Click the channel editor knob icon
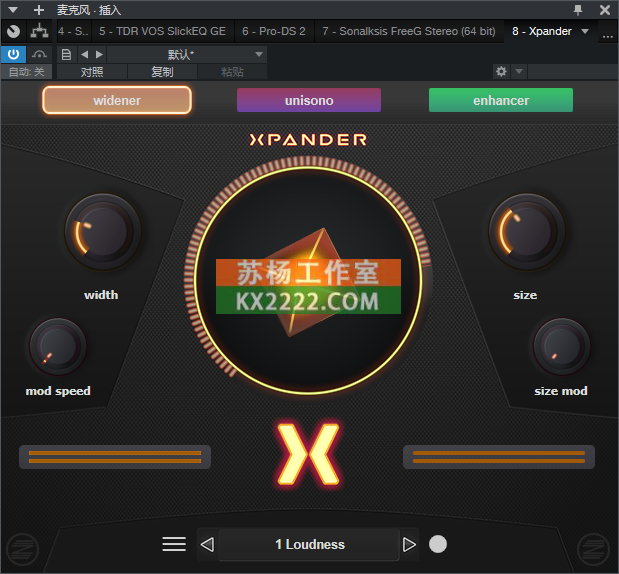 13,31
